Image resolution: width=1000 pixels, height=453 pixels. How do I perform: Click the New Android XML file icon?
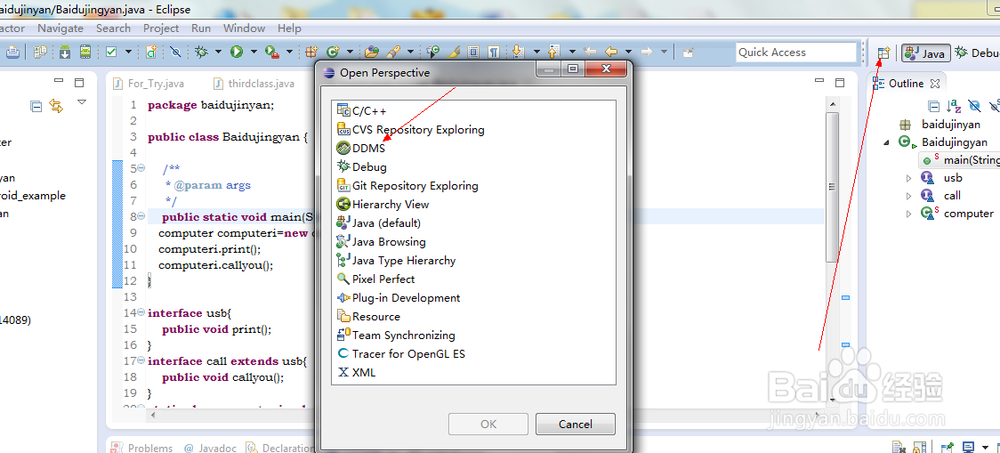pyautogui.click(x=151, y=52)
